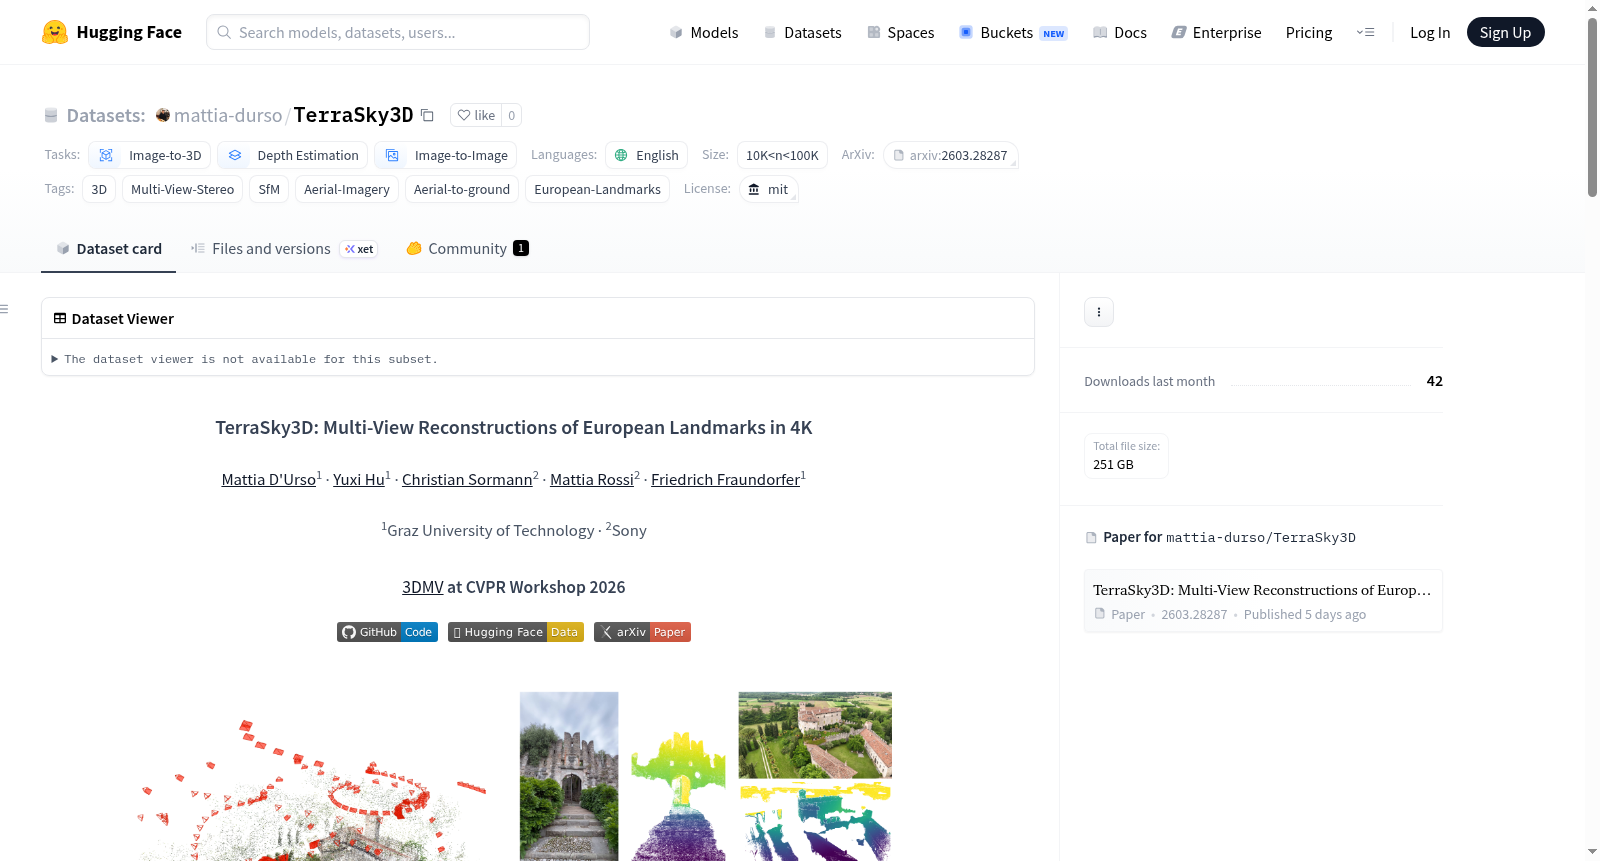Click the arXiv Paper badge
This screenshot has height=861, width=1600.
click(642, 632)
